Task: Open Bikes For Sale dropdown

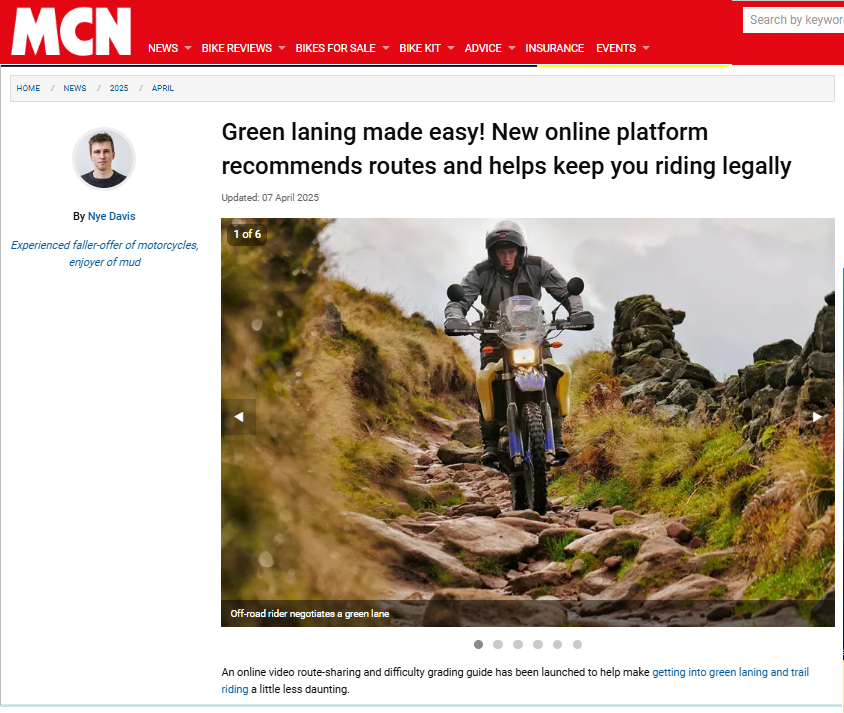Action: pyautogui.click(x=342, y=48)
